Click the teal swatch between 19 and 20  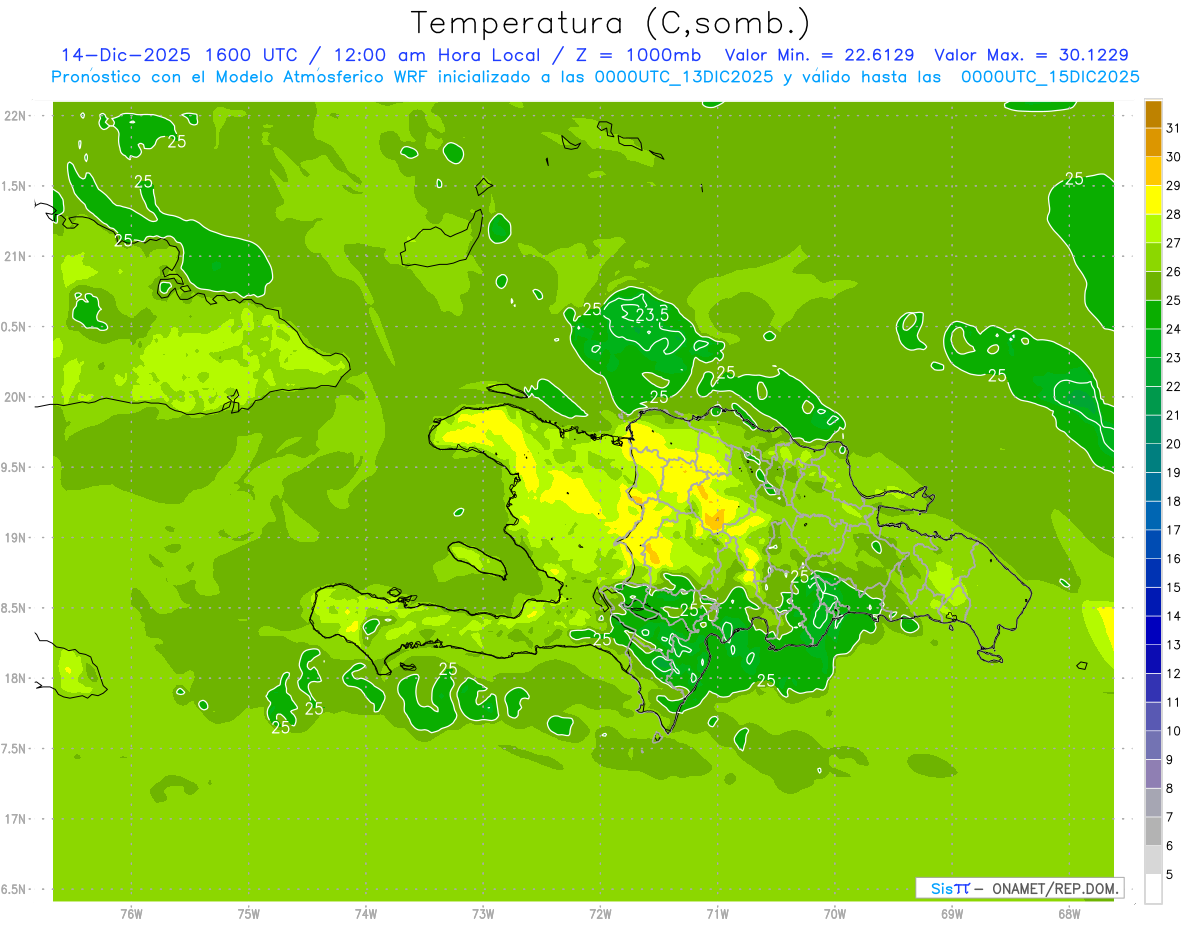tap(1153, 458)
